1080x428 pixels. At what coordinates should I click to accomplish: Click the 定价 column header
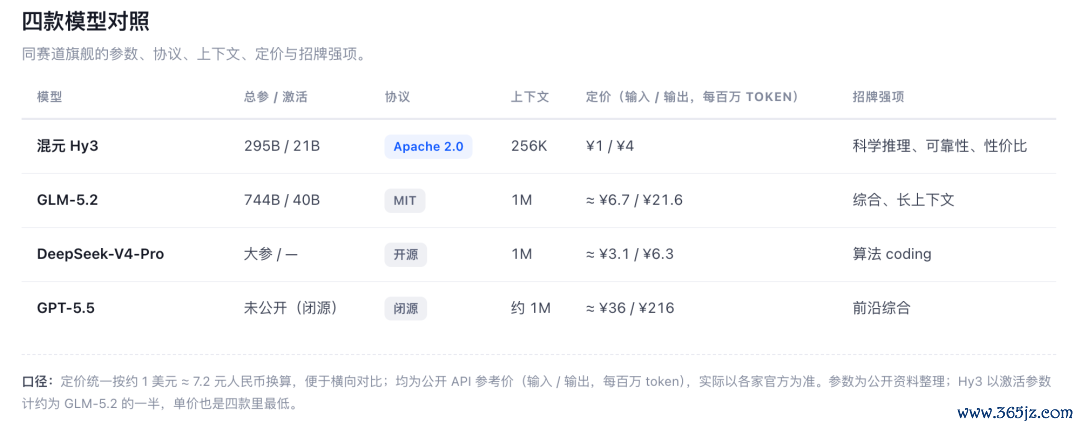(692, 97)
